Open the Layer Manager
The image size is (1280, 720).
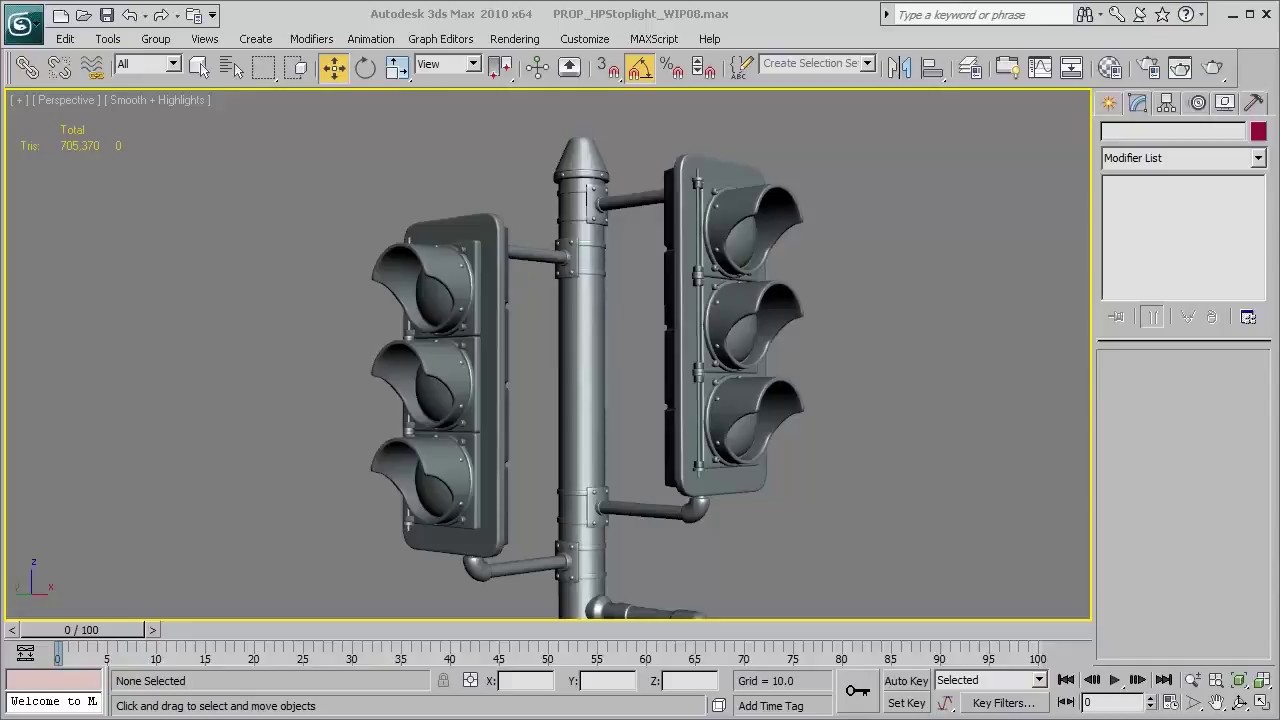click(970, 68)
